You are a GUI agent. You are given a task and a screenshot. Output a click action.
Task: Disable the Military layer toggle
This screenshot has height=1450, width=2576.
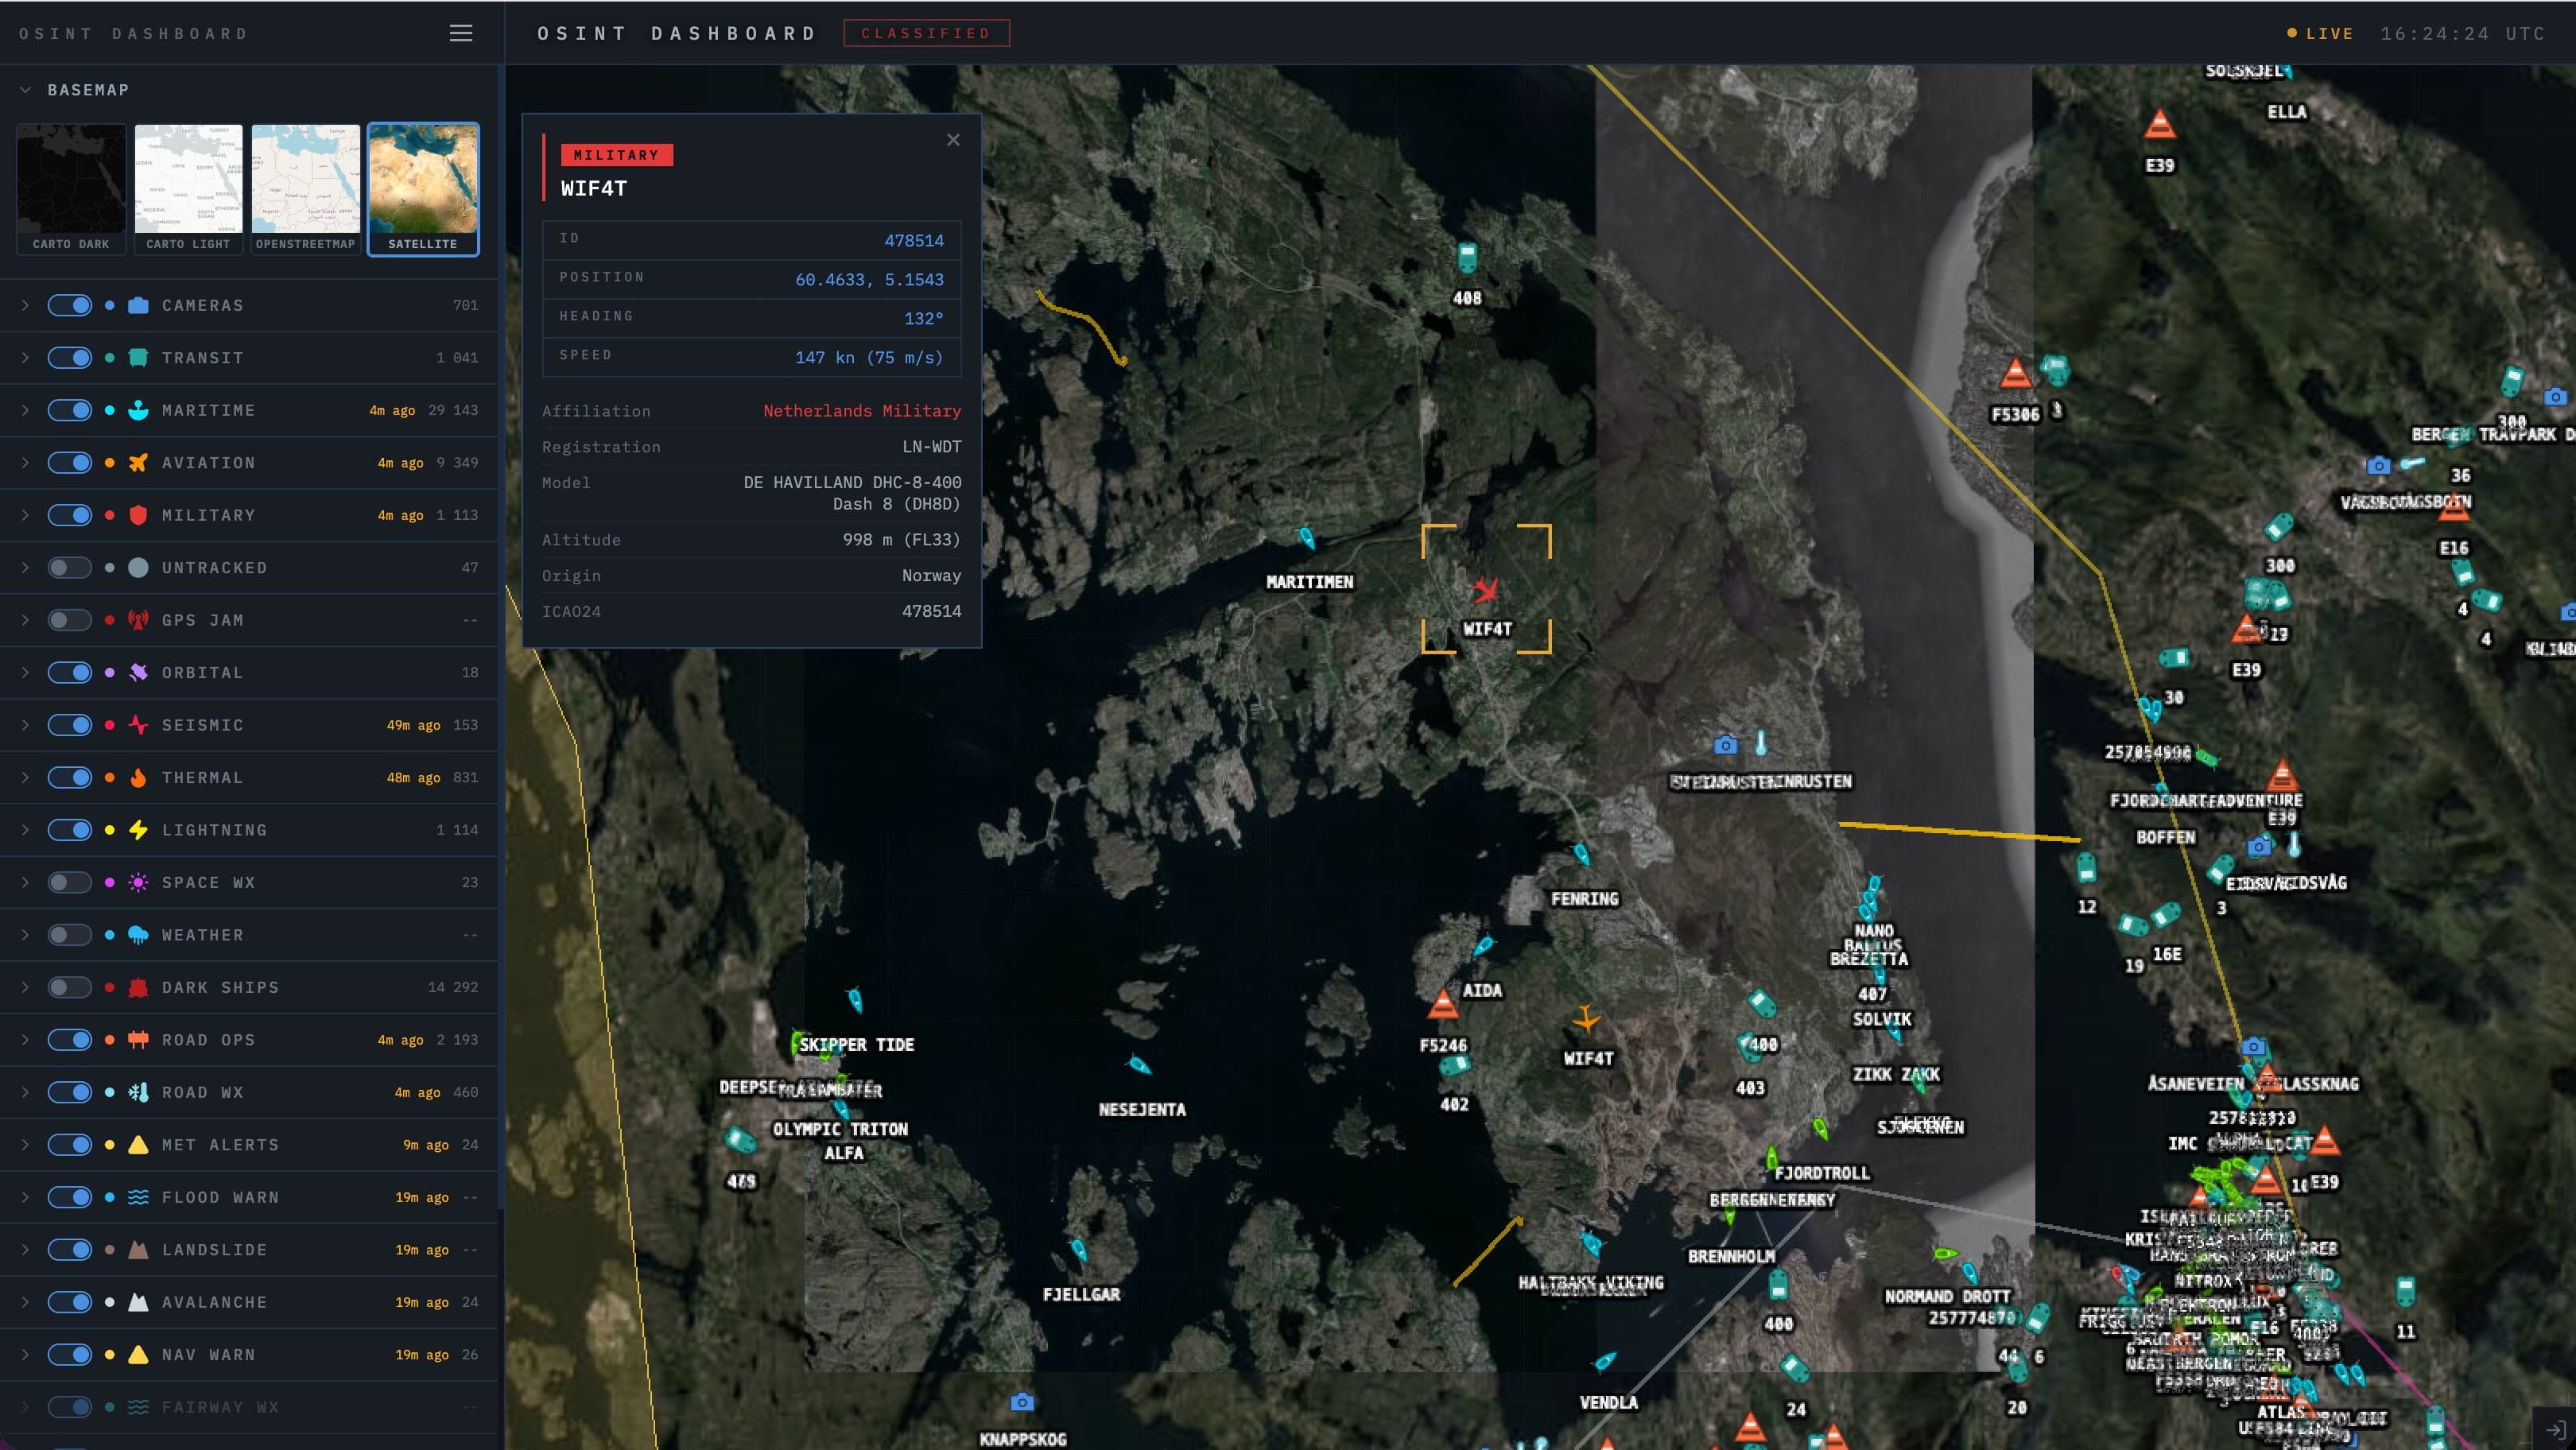(70, 515)
